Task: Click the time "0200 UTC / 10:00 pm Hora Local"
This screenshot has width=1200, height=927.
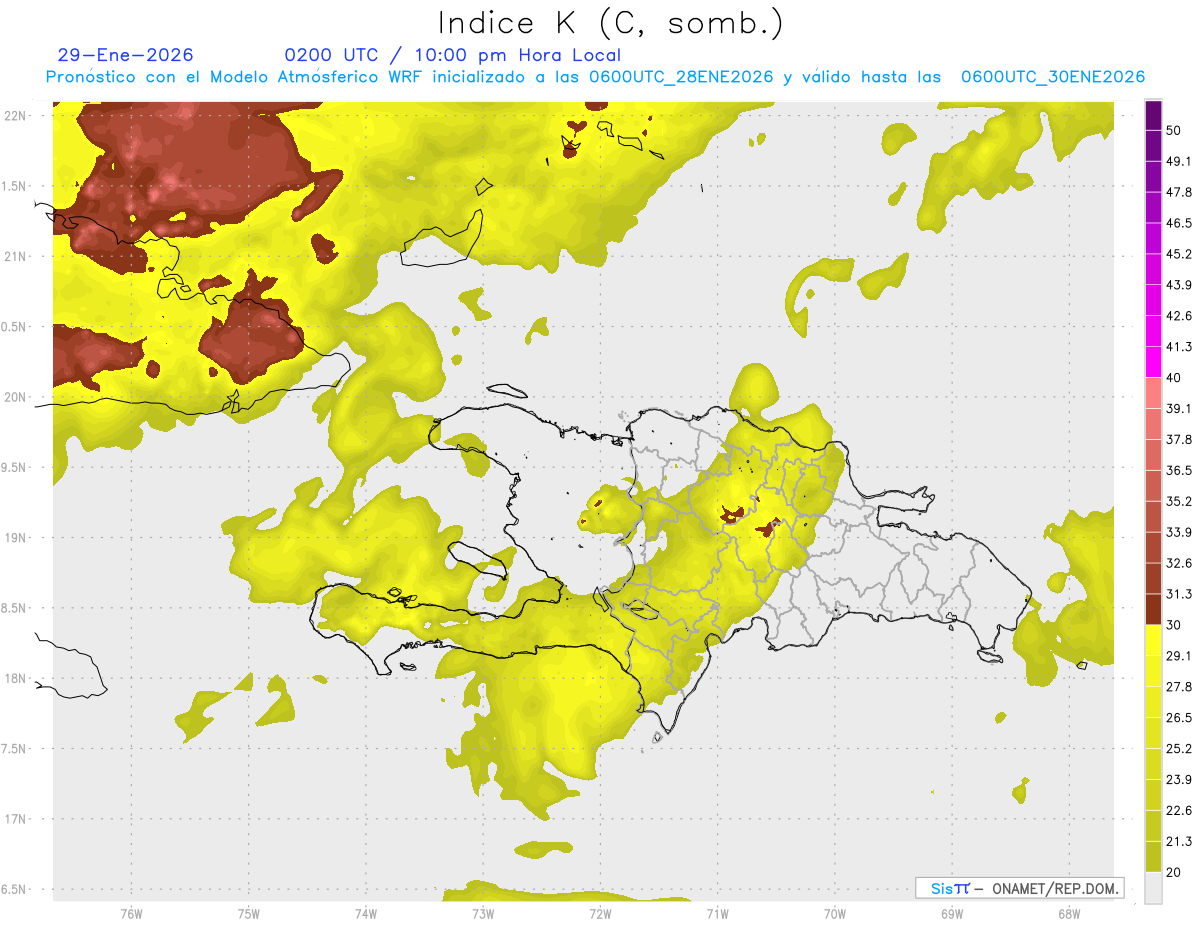Action: pos(453,55)
